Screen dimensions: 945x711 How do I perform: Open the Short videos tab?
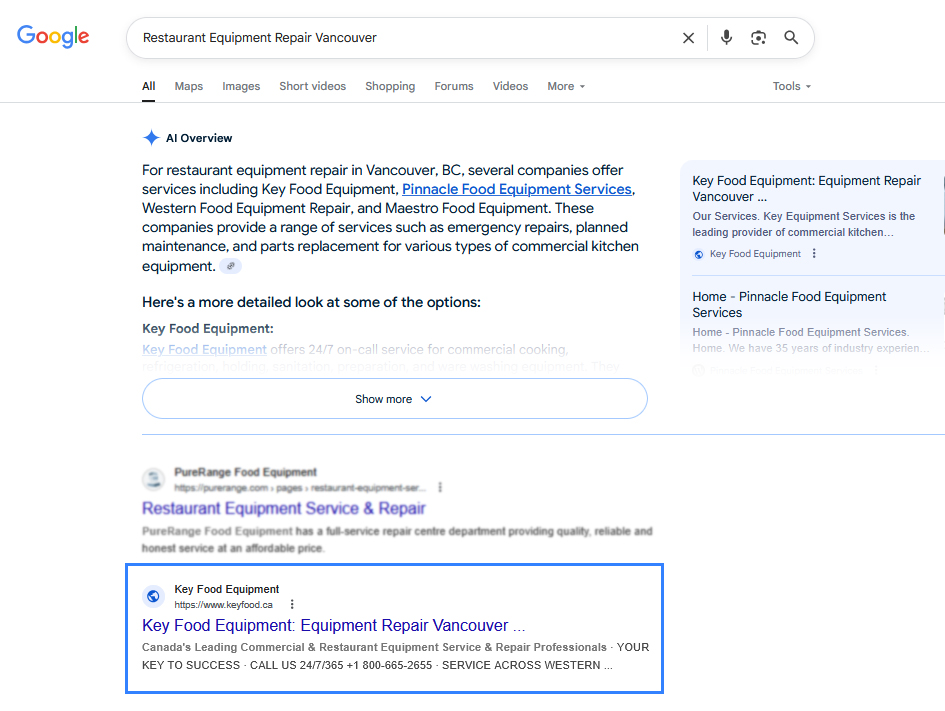point(312,86)
